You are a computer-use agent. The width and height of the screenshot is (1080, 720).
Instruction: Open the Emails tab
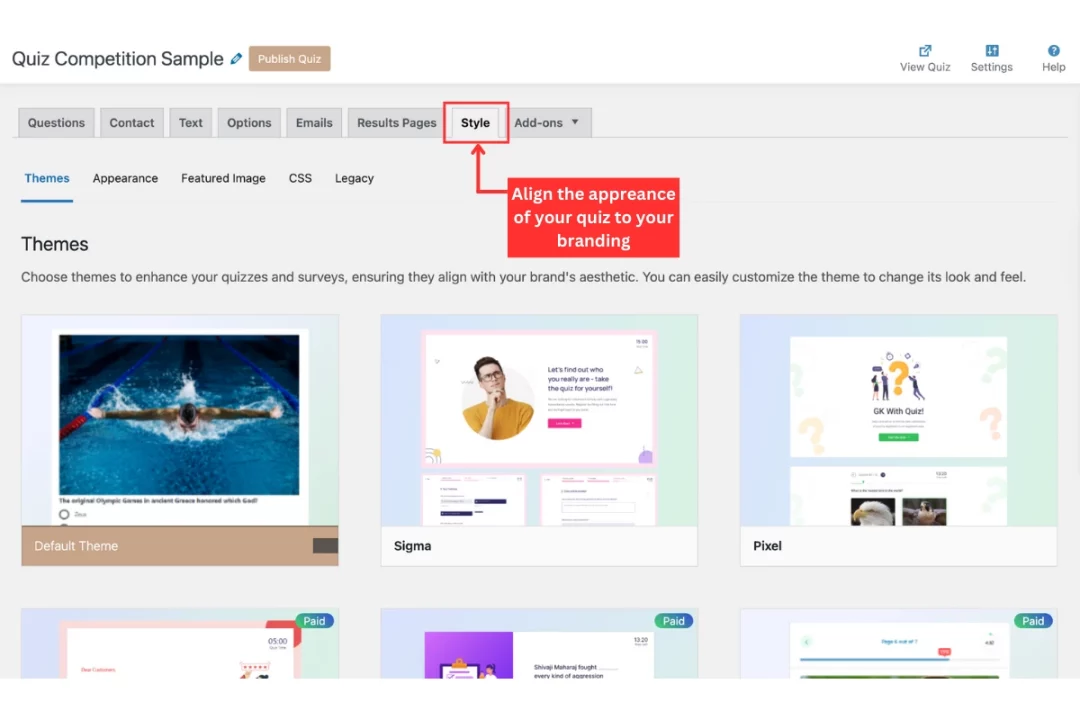click(314, 123)
